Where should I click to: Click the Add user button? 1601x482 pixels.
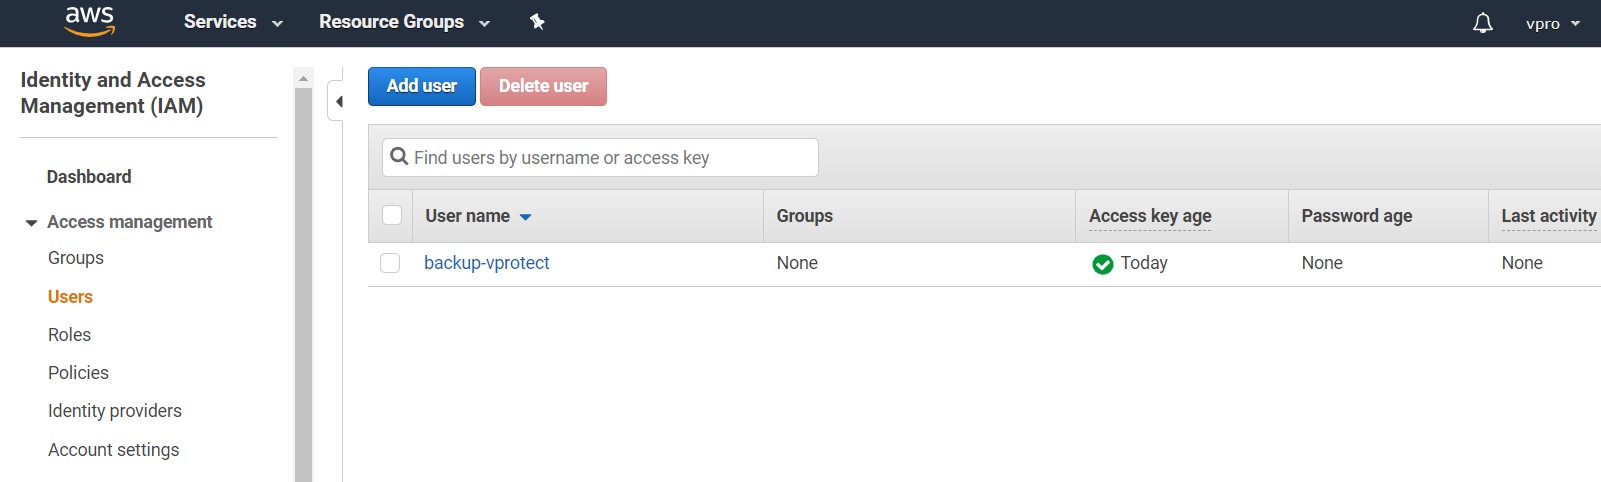tap(421, 86)
